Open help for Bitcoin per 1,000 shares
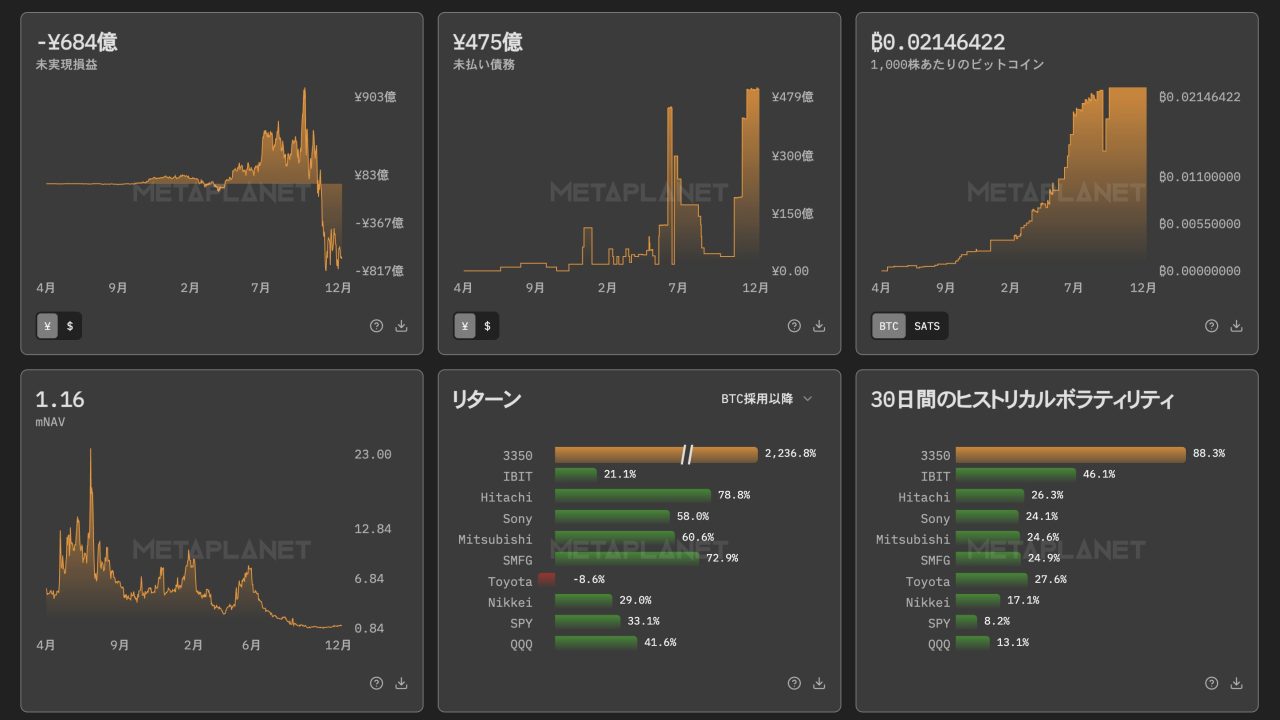This screenshot has width=1280, height=720. tap(1211, 326)
